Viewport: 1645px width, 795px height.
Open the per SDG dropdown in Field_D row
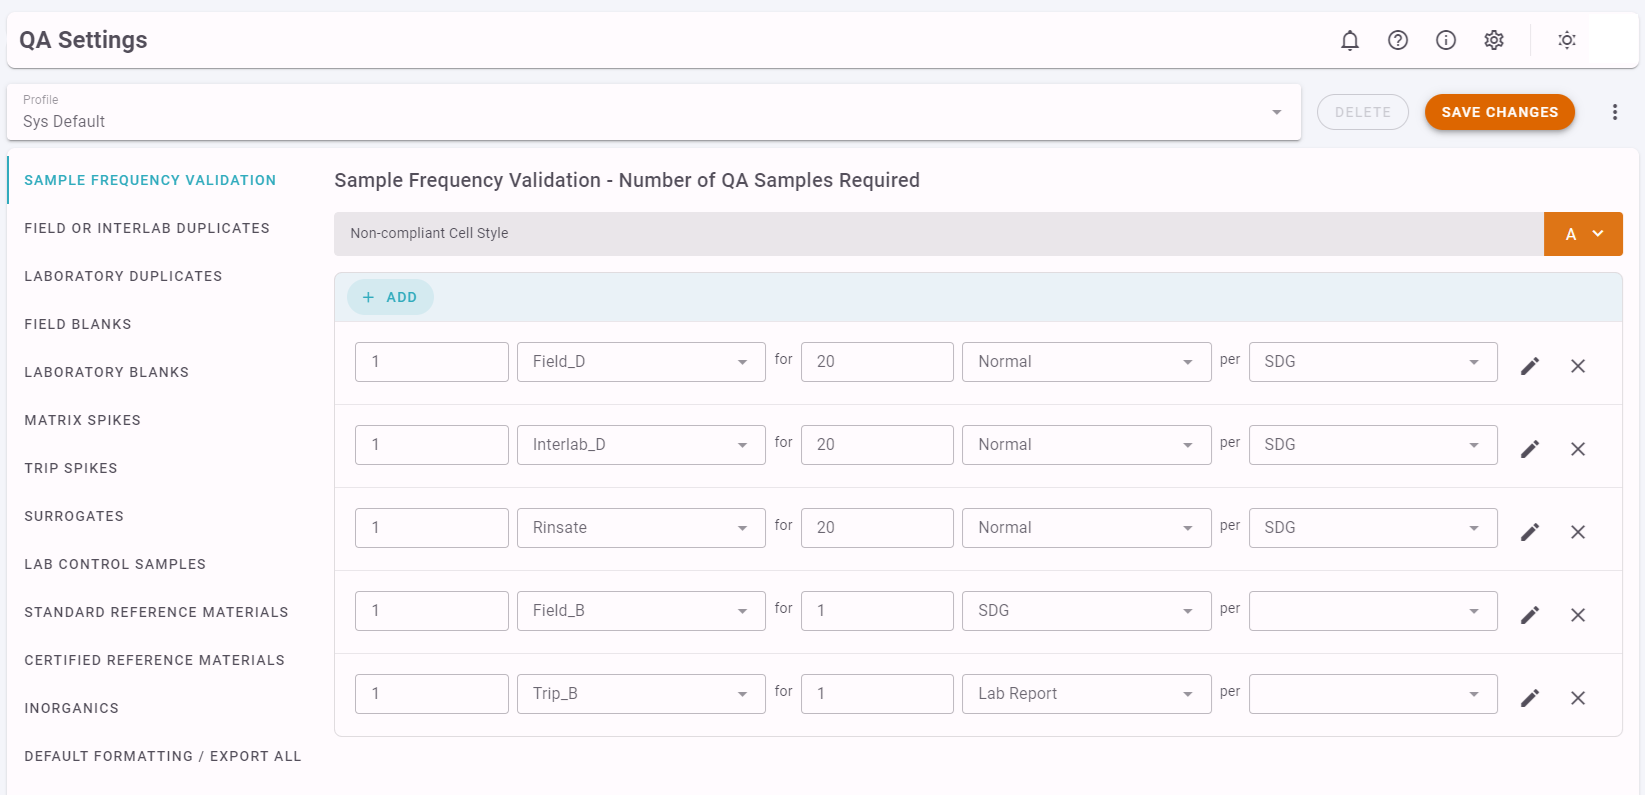(x=1373, y=362)
